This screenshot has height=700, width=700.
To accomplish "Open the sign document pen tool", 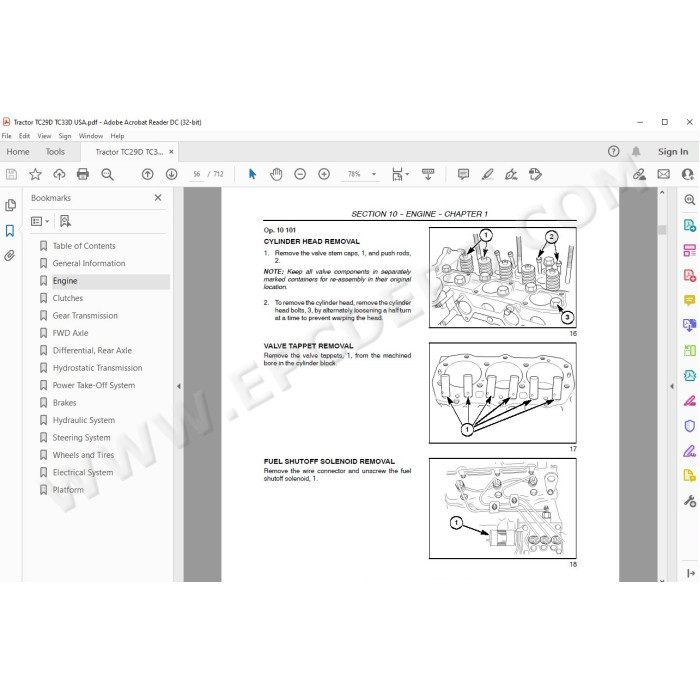I will pyautogui.click(x=511, y=174).
